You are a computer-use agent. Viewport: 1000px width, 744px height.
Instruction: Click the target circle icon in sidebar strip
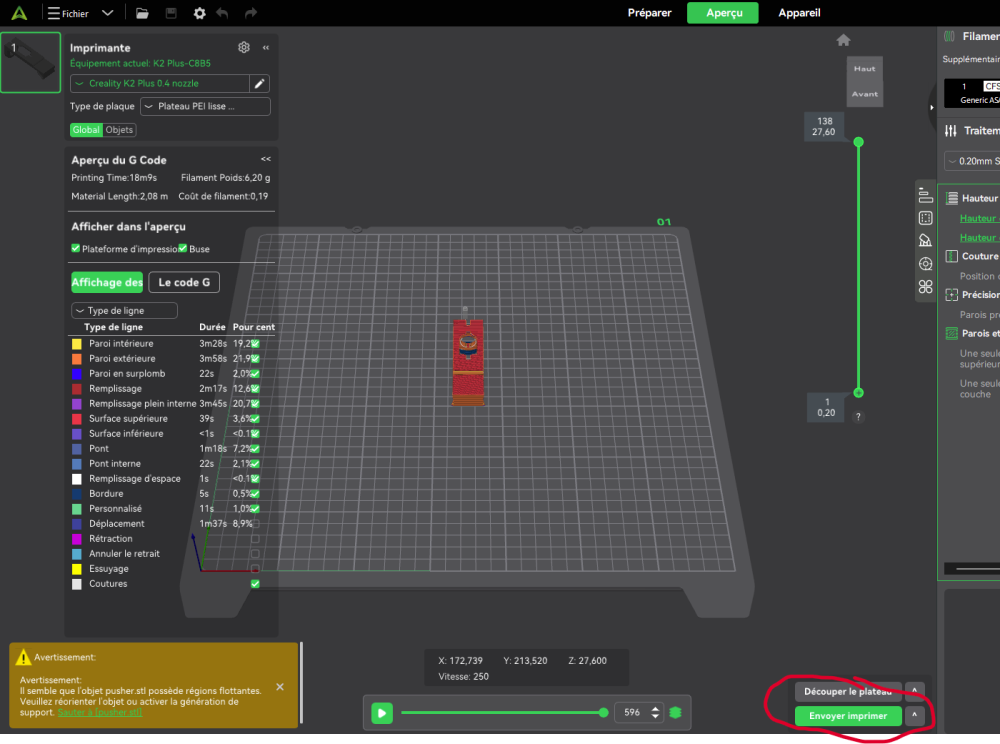[925, 263]
